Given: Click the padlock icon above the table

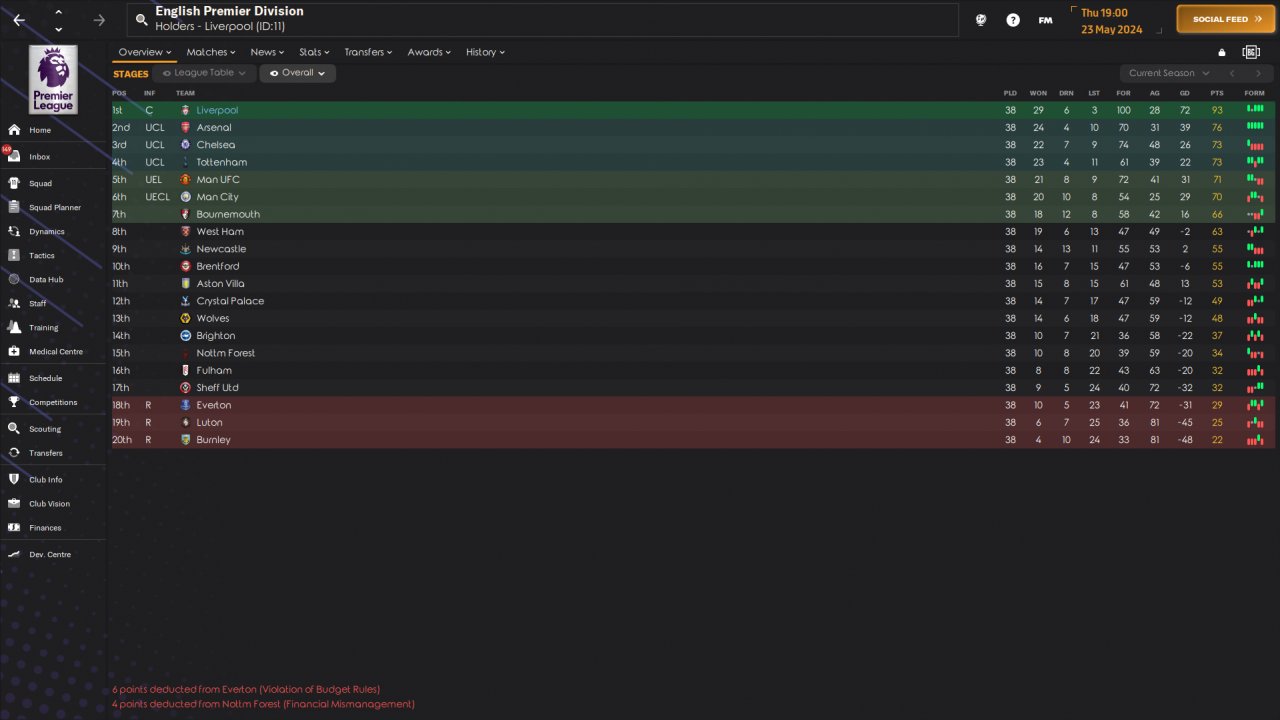Looking at the screenshot, I should coord(1221,52).
